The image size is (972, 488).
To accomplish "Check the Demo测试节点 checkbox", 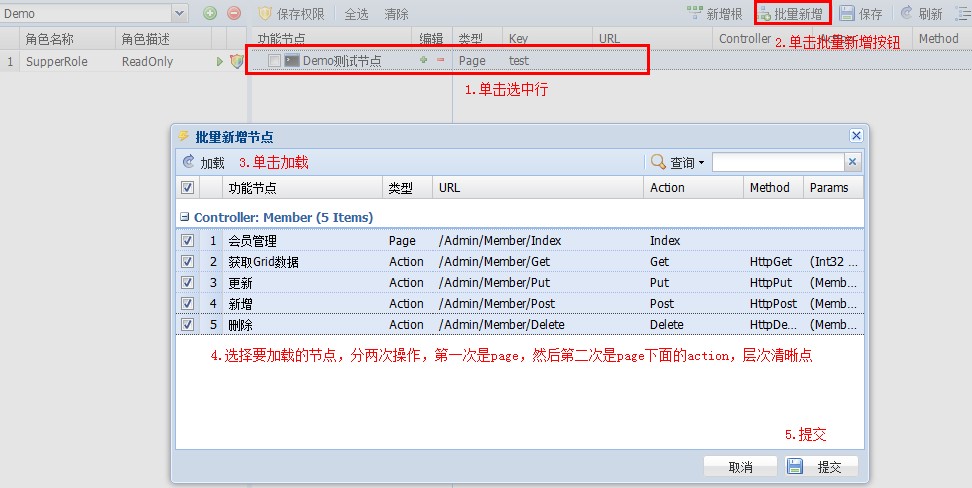I will coord(275,61).
